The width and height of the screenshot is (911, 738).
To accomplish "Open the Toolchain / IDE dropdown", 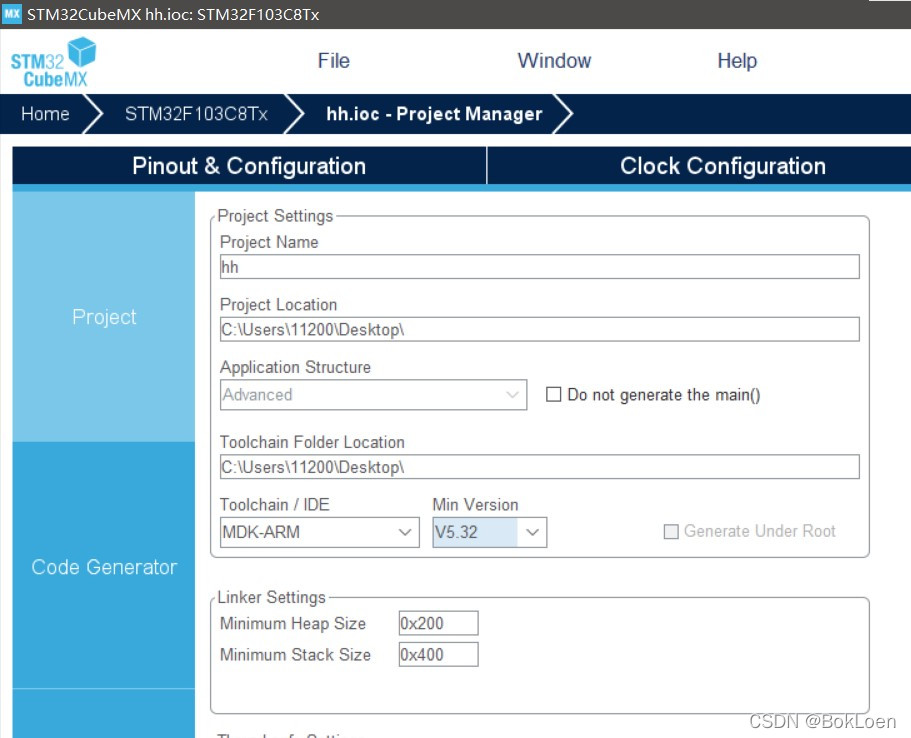I will [x=319, y=532].
